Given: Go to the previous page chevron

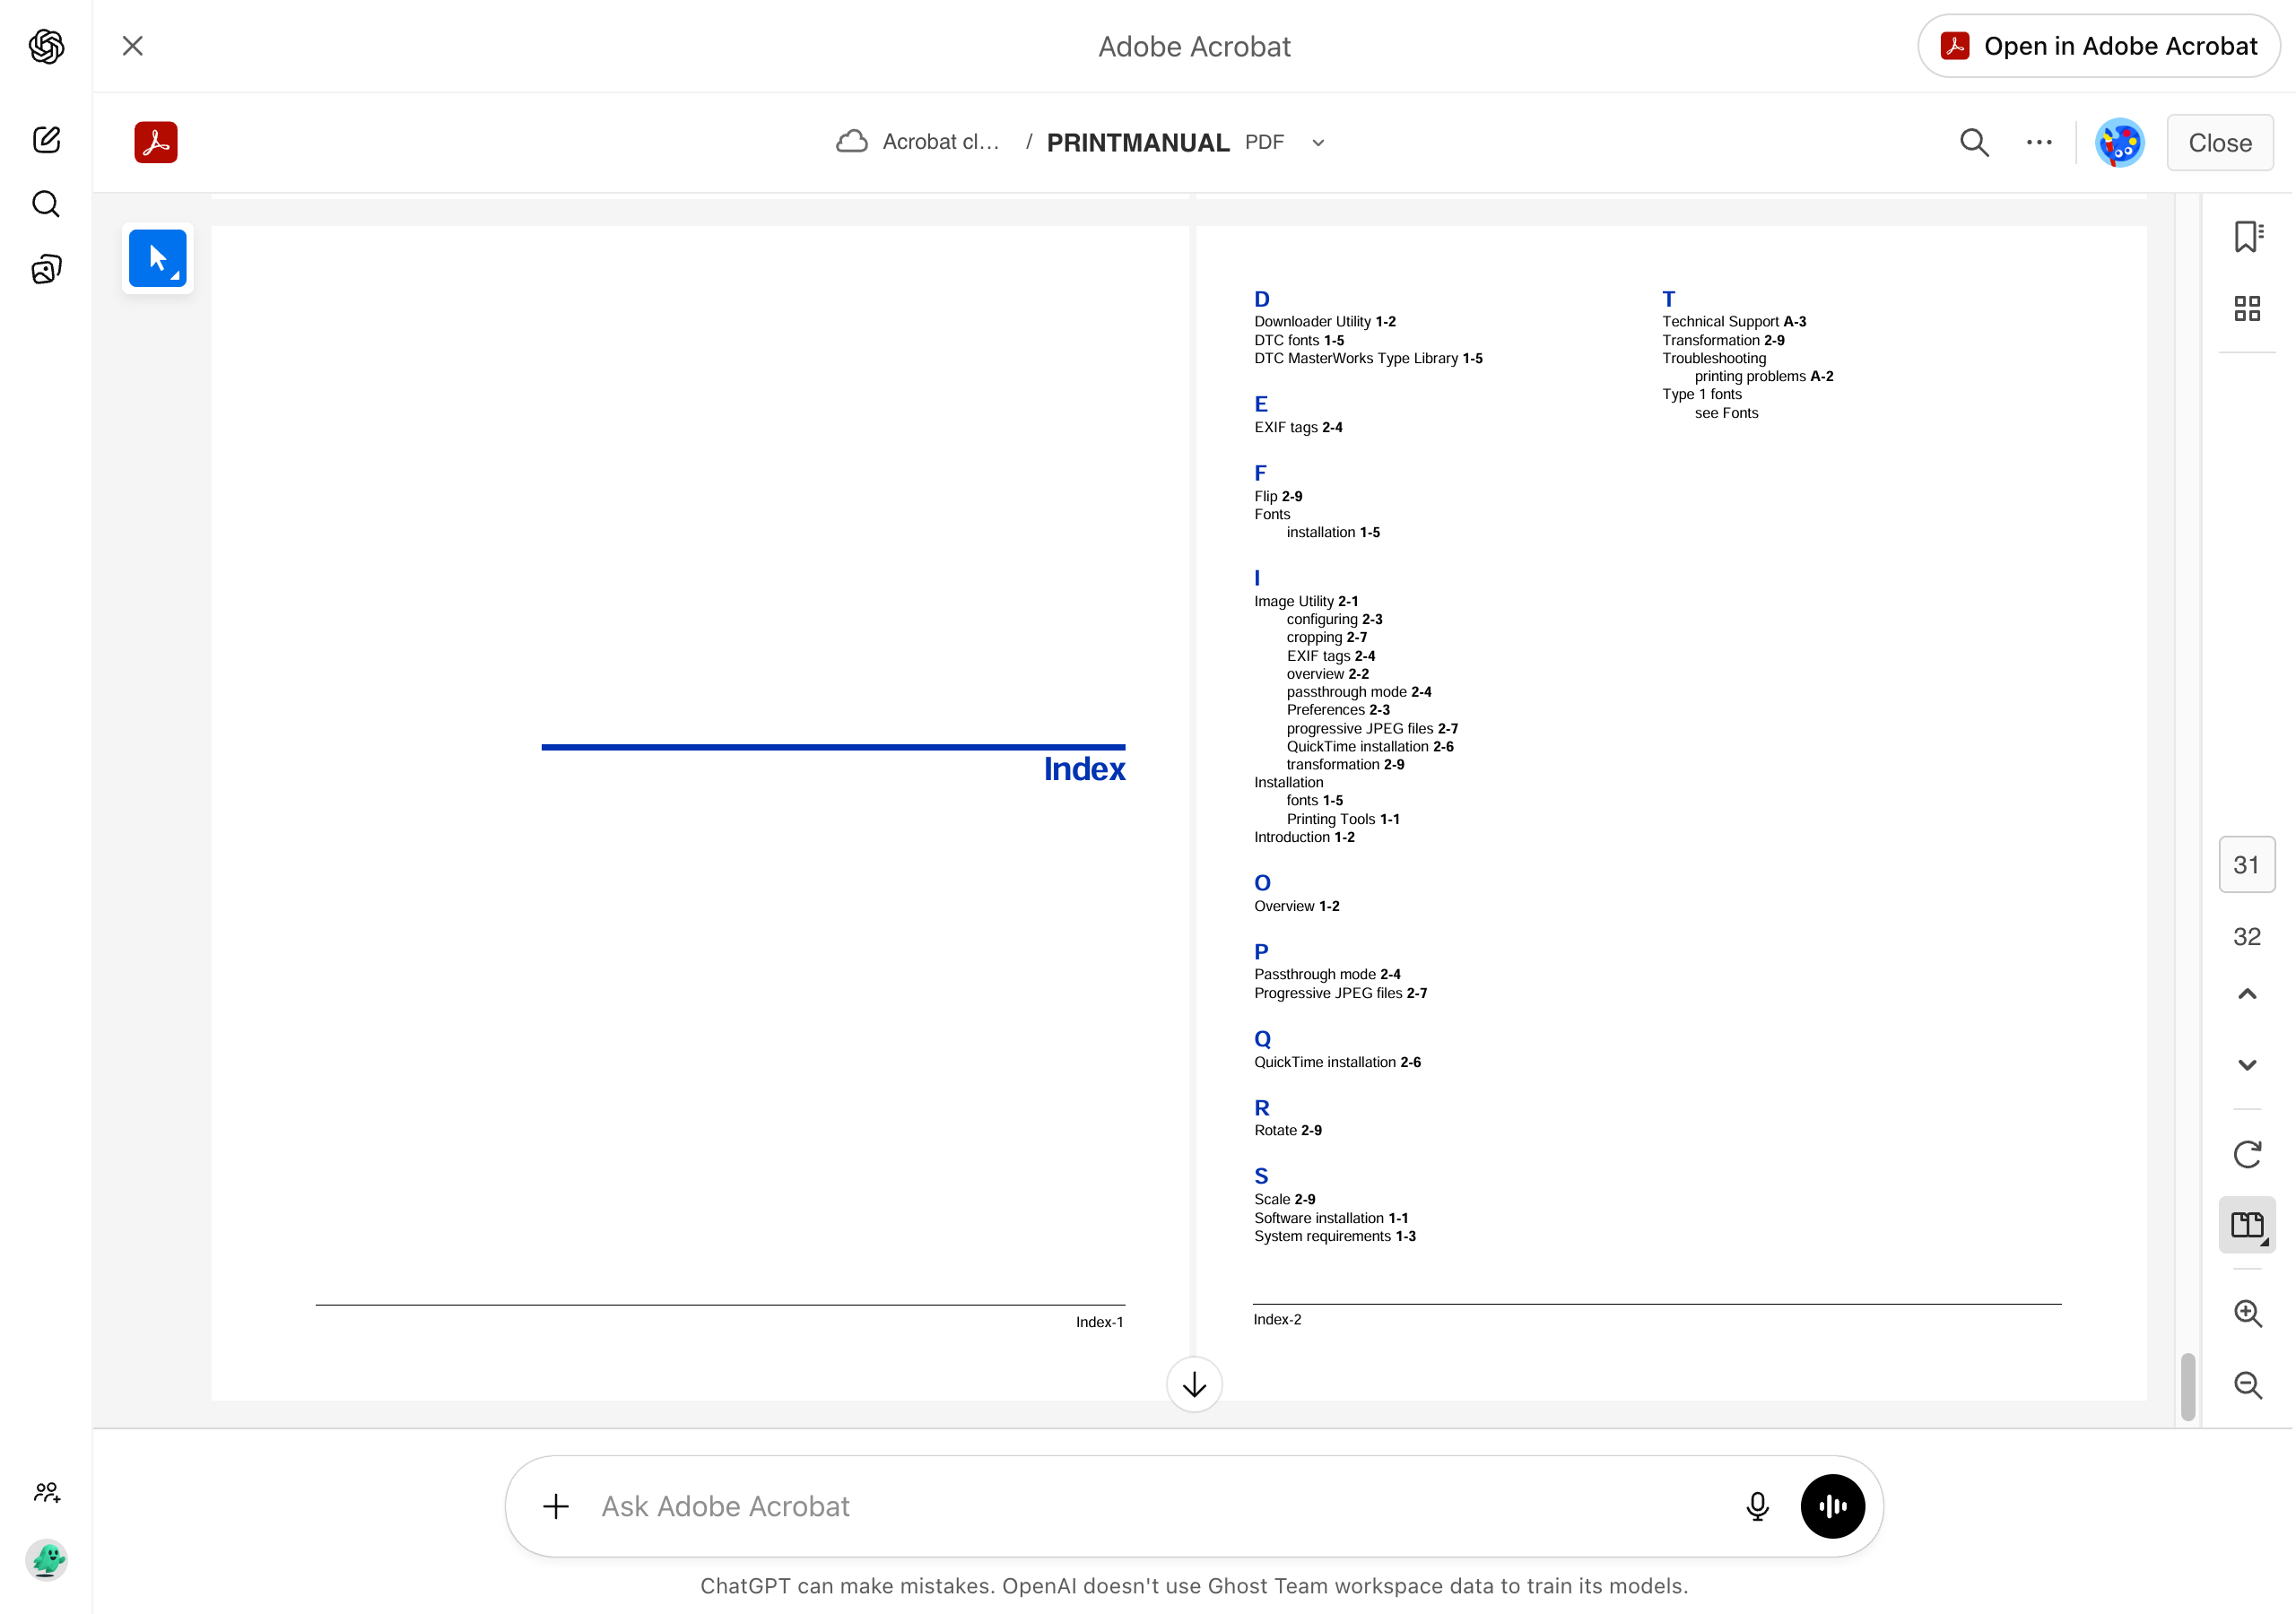Looking at the screenshot, I should (2246, 994).
